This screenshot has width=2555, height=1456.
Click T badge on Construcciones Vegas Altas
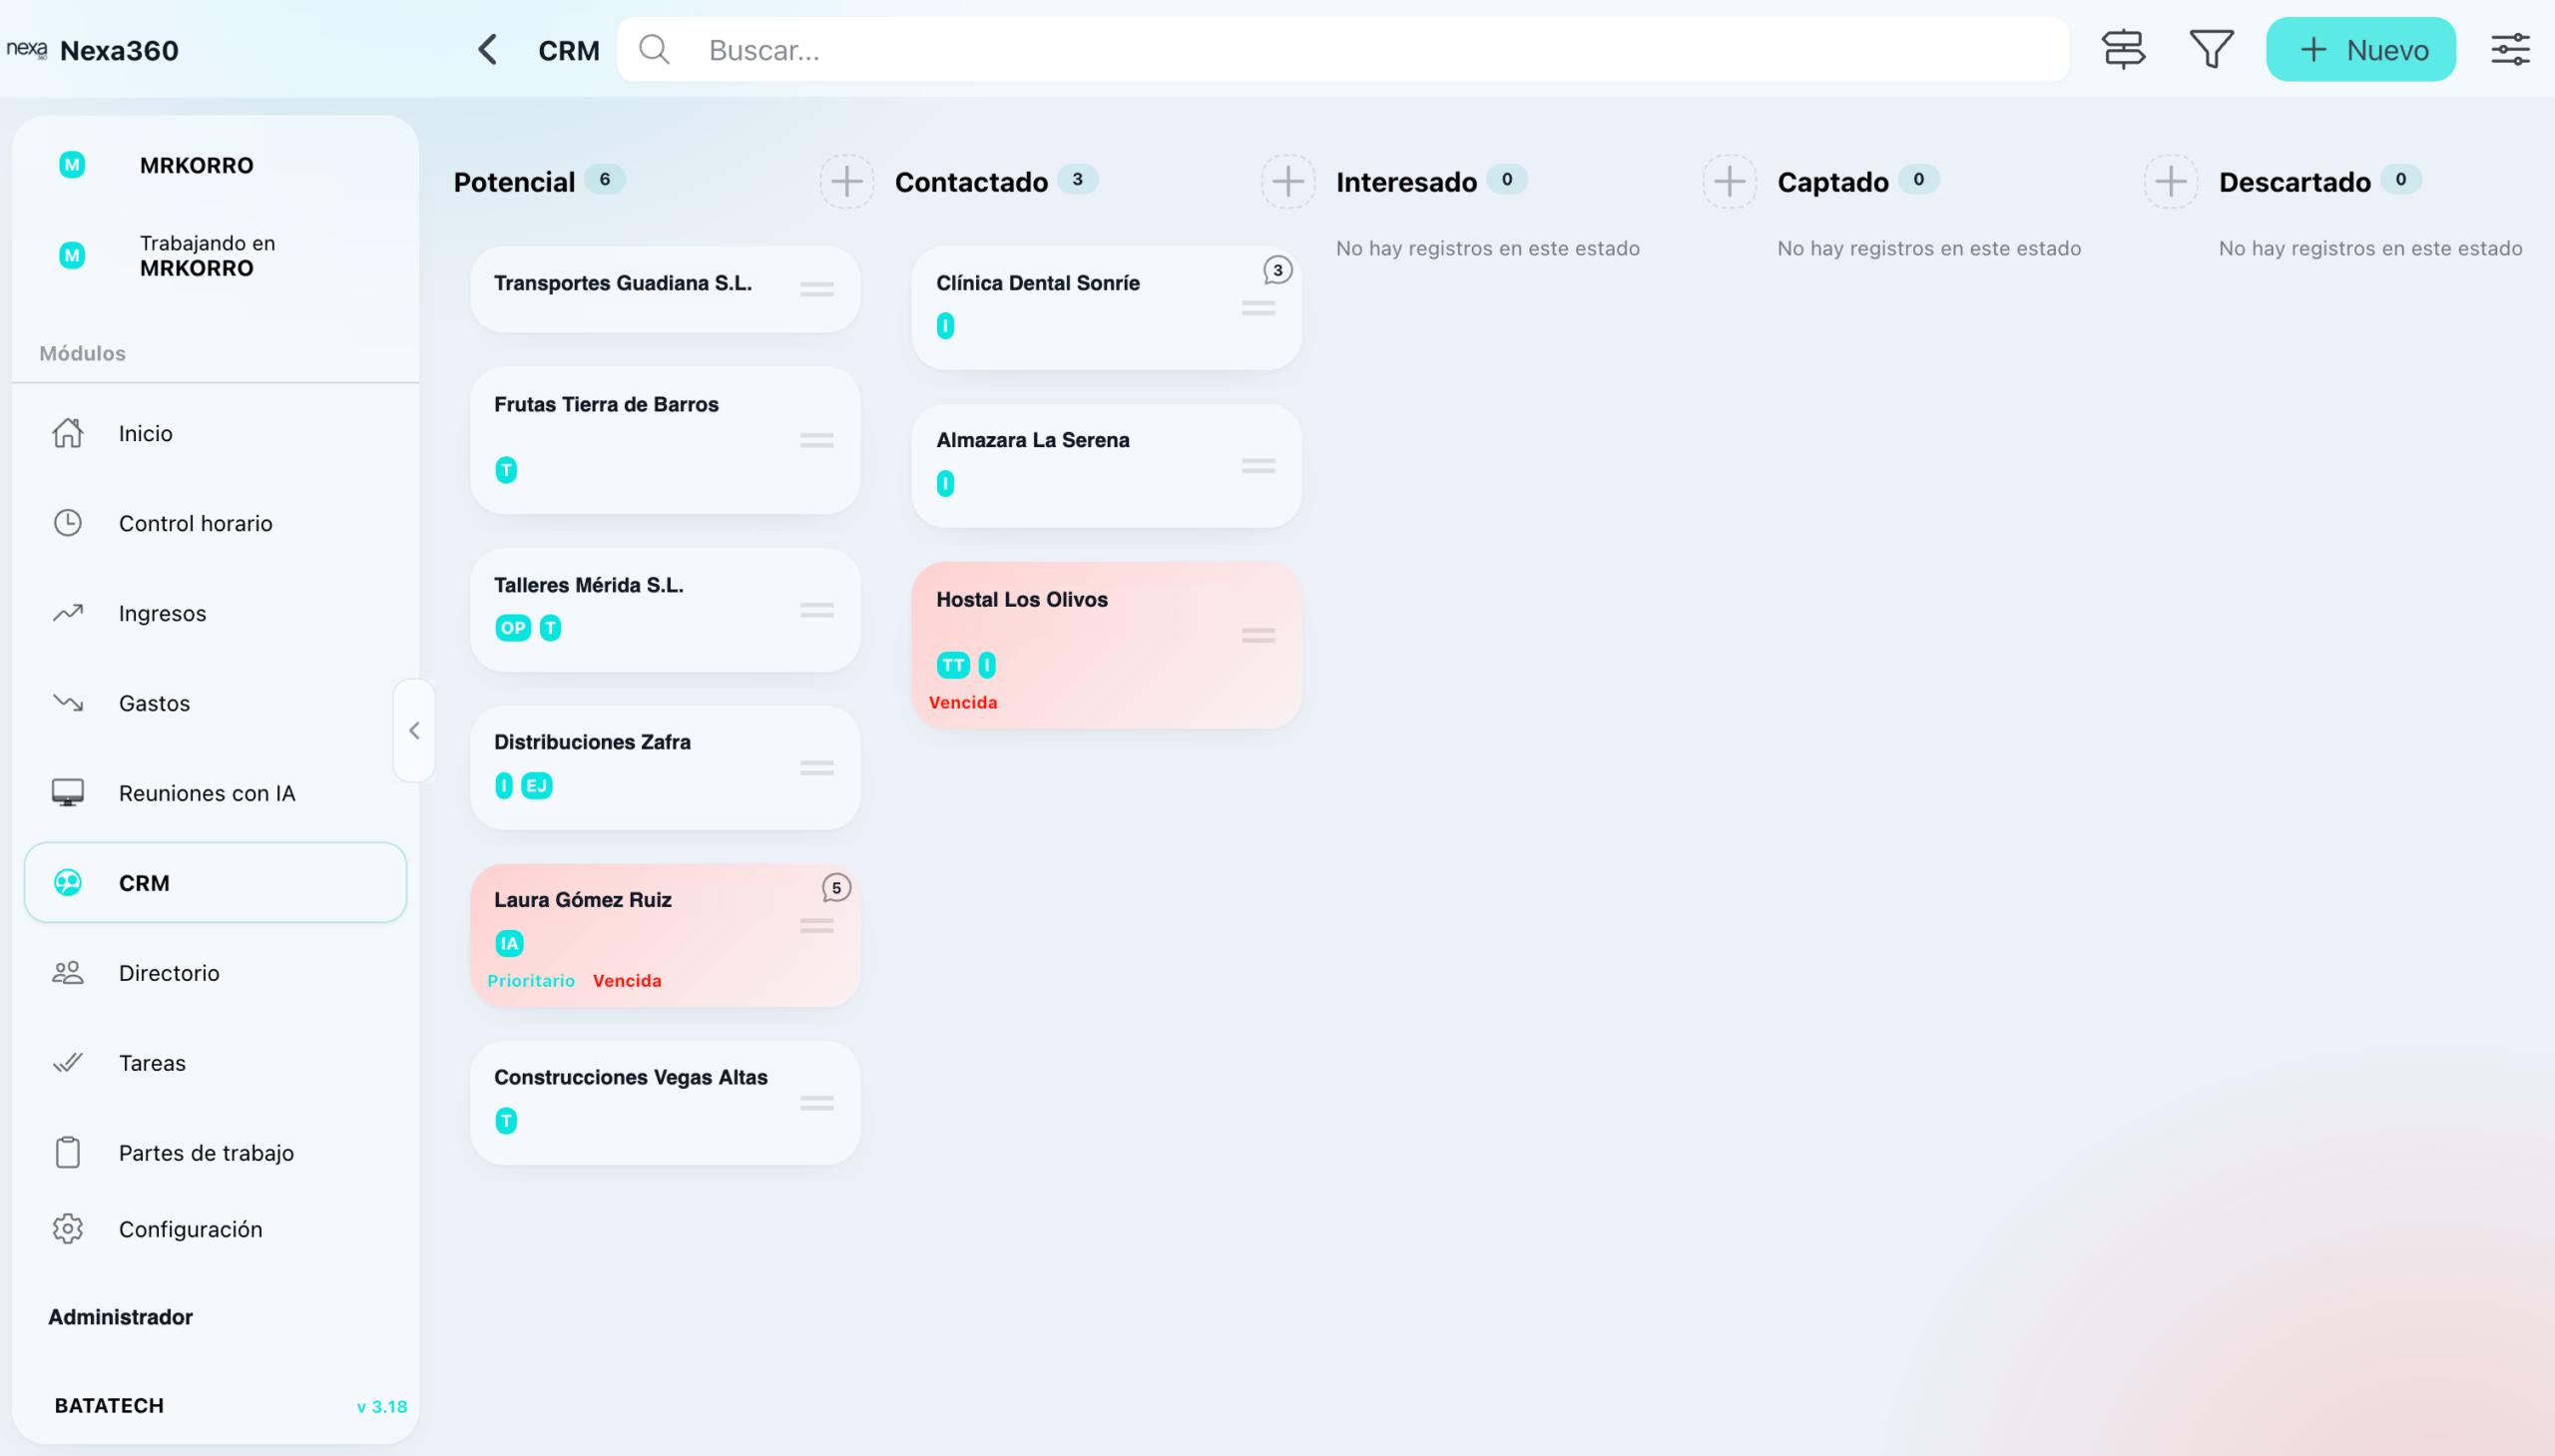[x=506, y=1121]
